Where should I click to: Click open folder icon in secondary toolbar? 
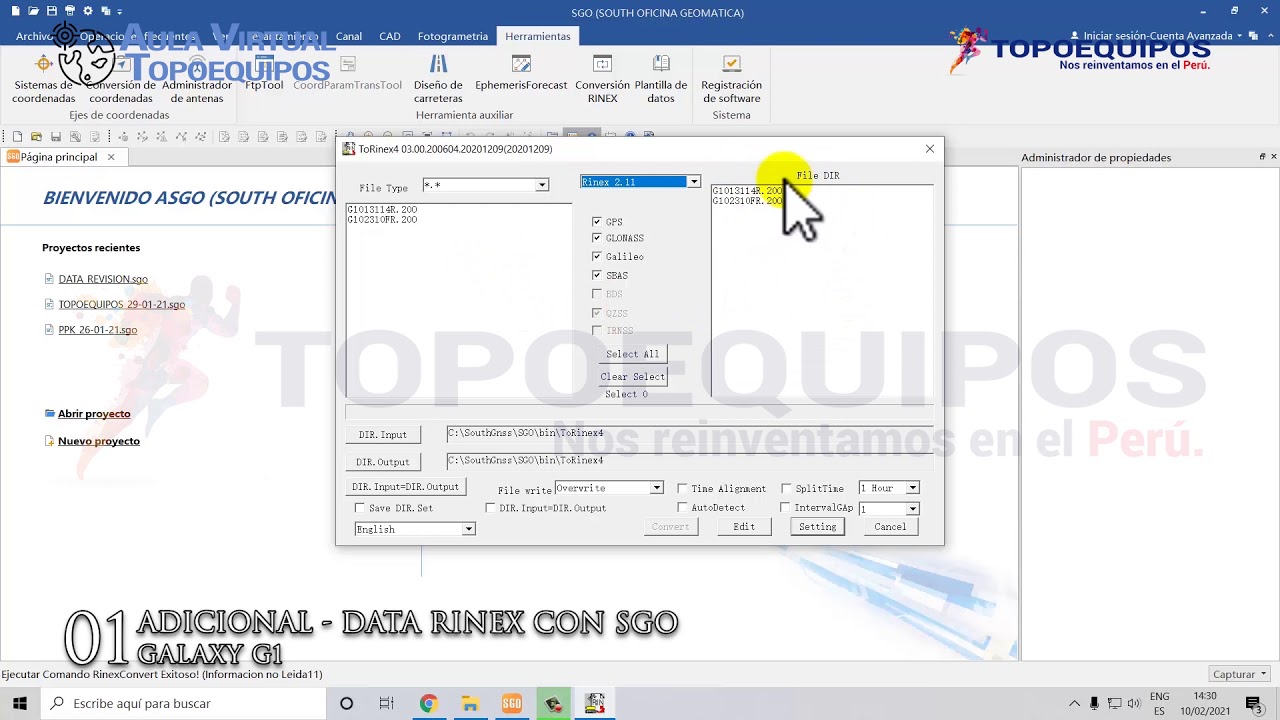36,137
